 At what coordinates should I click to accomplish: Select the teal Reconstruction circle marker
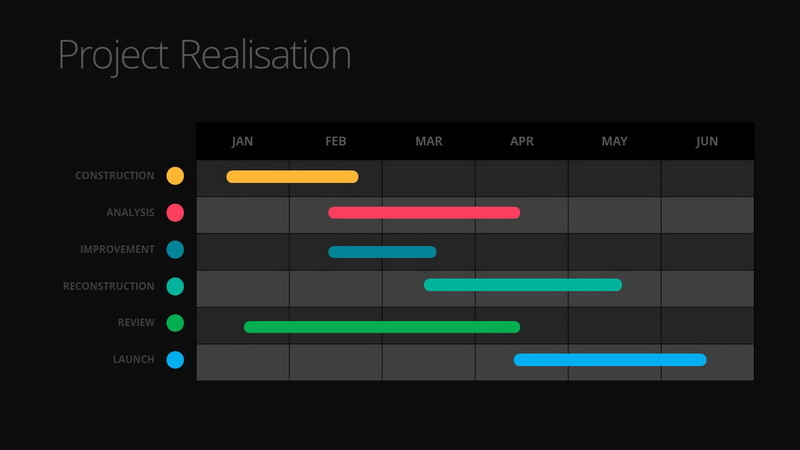coord(175,286)
